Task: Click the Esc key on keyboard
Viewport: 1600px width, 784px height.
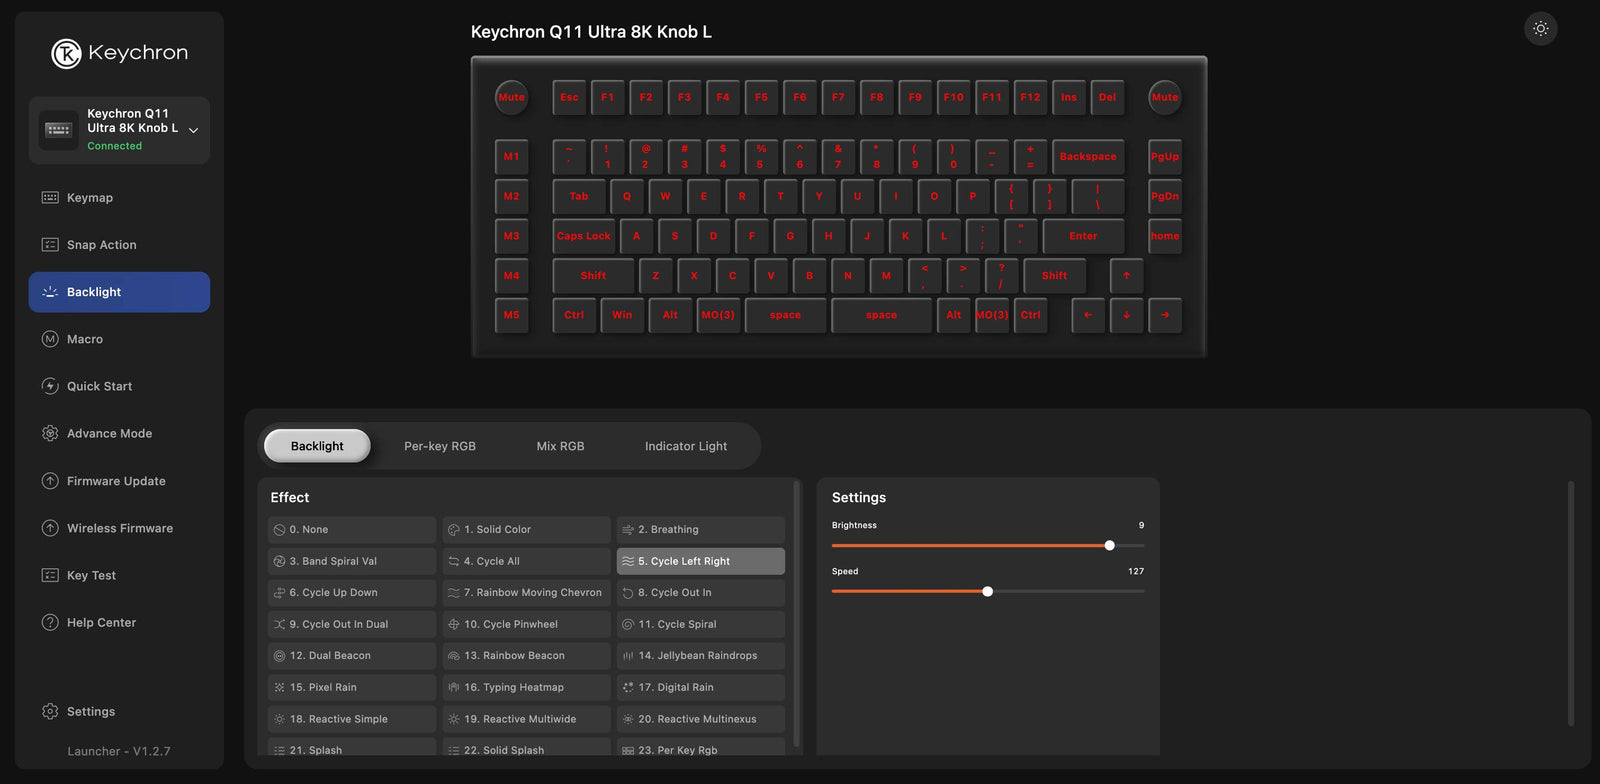Action: click(x=569, y=97)
